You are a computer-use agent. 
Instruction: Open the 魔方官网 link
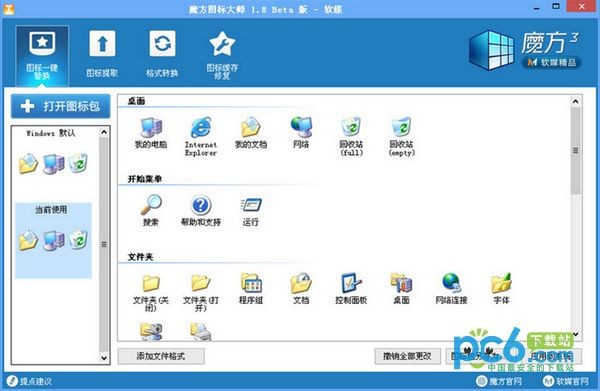pos(499,381)
